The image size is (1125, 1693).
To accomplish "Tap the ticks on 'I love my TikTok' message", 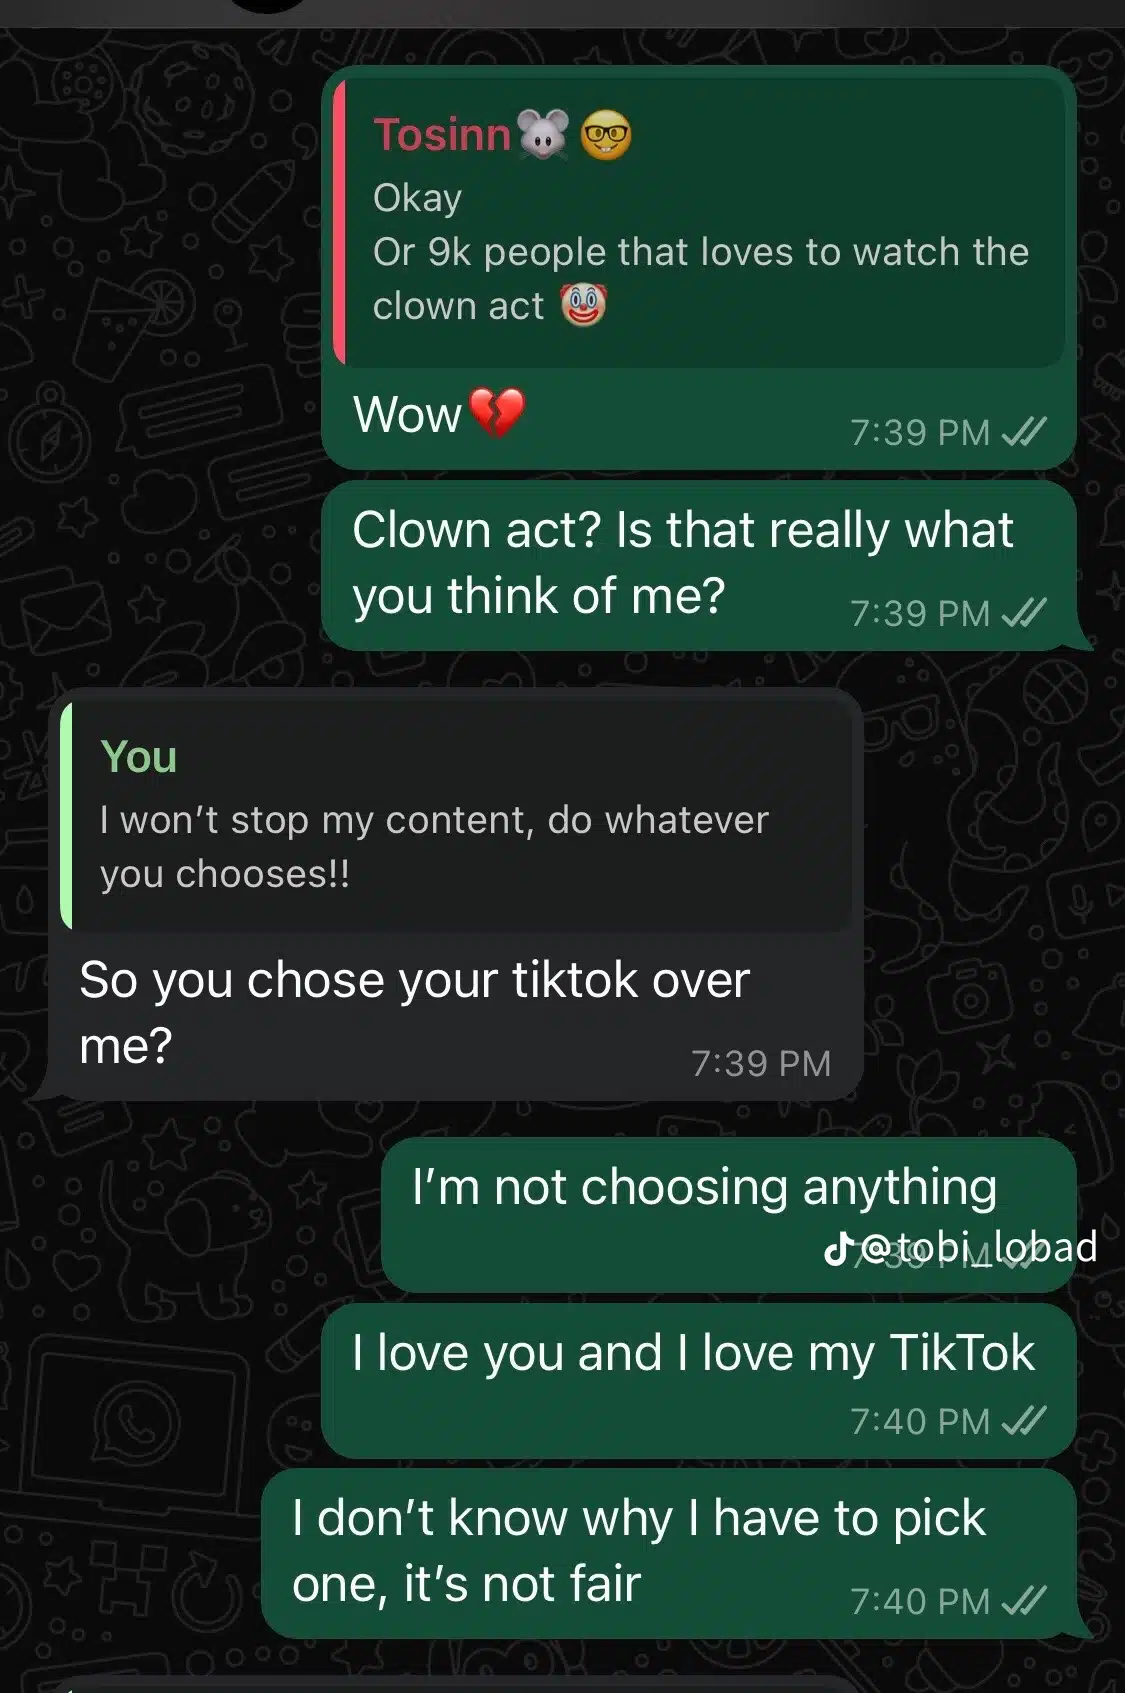I will point(1024,1420).
